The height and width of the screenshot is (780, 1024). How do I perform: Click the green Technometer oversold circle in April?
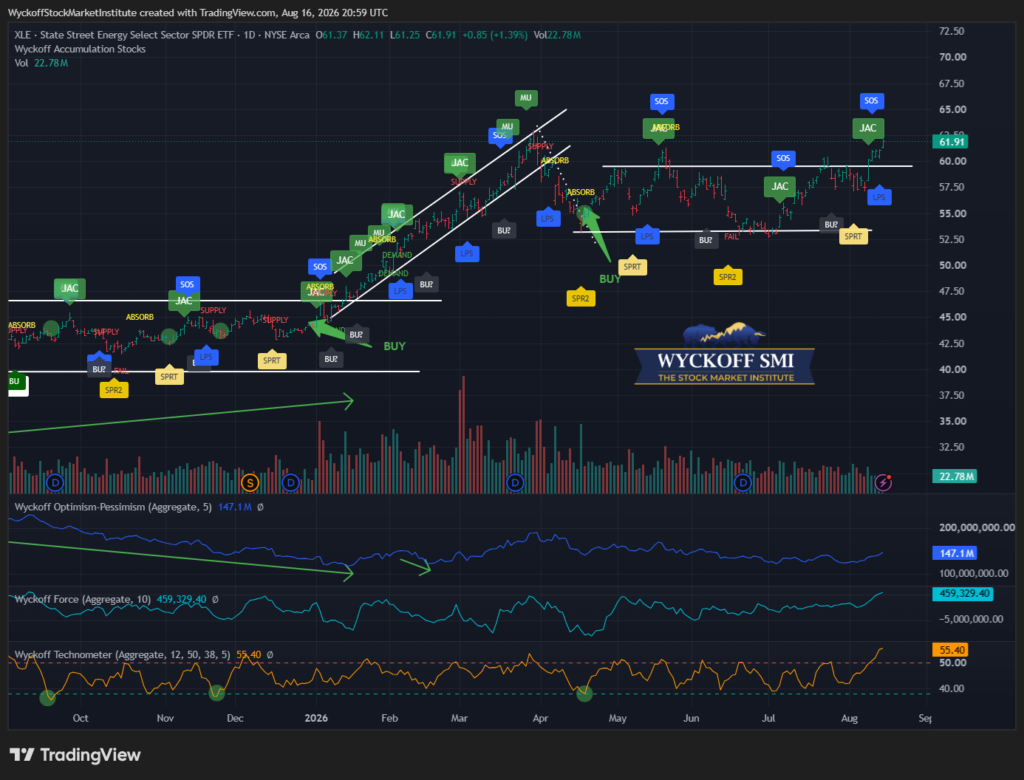point(584,694)
